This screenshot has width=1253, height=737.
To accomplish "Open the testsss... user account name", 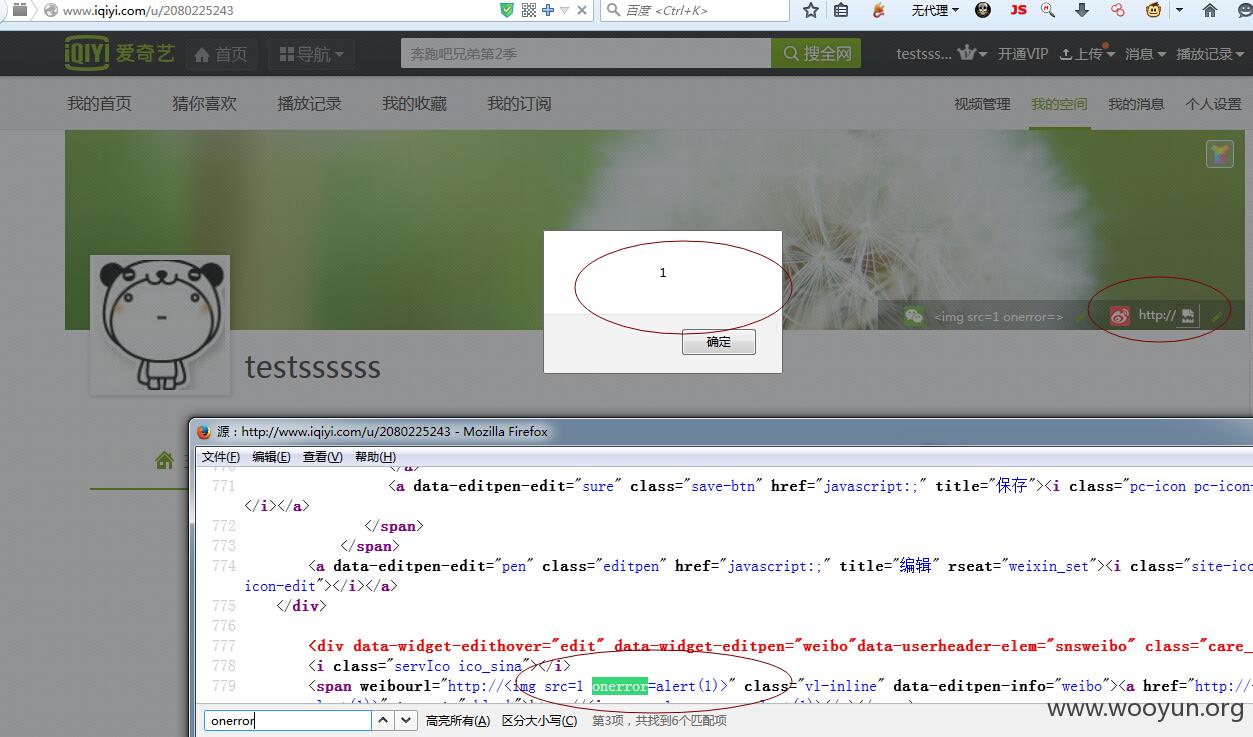I will point(924,54).
